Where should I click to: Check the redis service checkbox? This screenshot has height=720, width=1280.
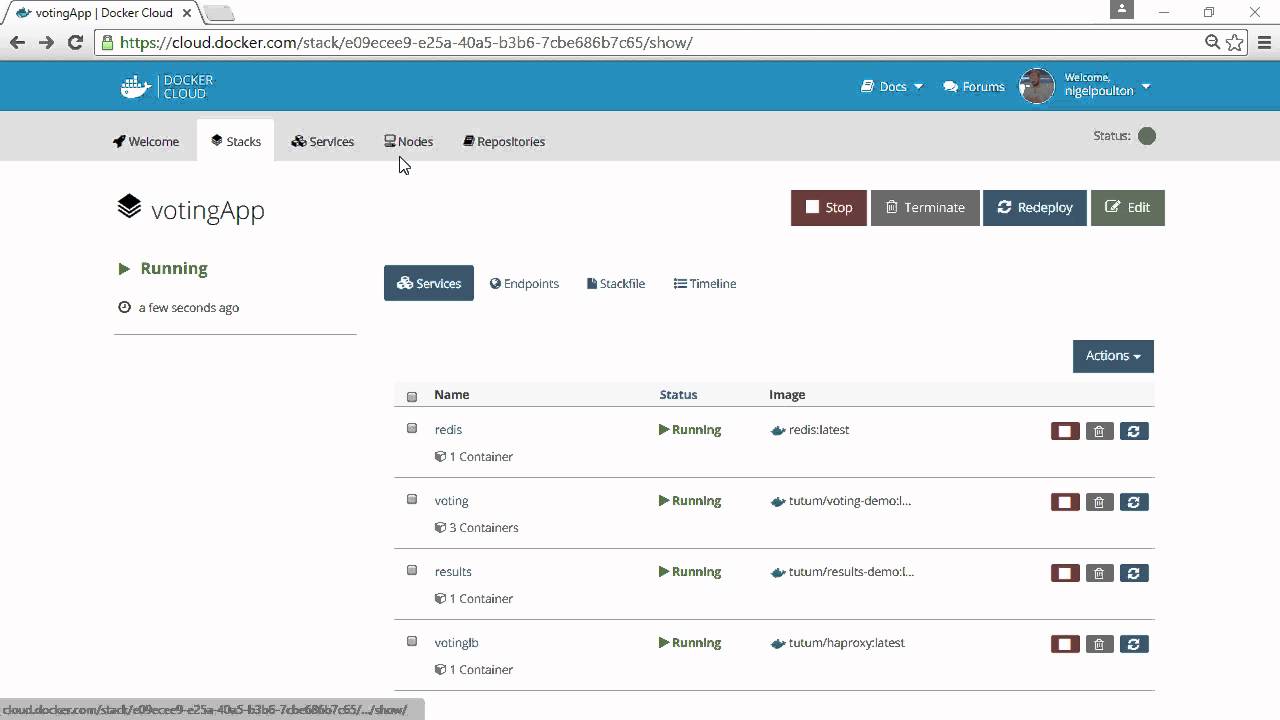[x=412, y=428]
